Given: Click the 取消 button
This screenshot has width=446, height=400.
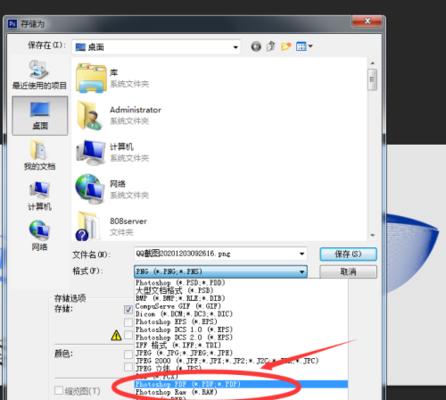Looking at the screenshot, I should (x=348, y=272).
